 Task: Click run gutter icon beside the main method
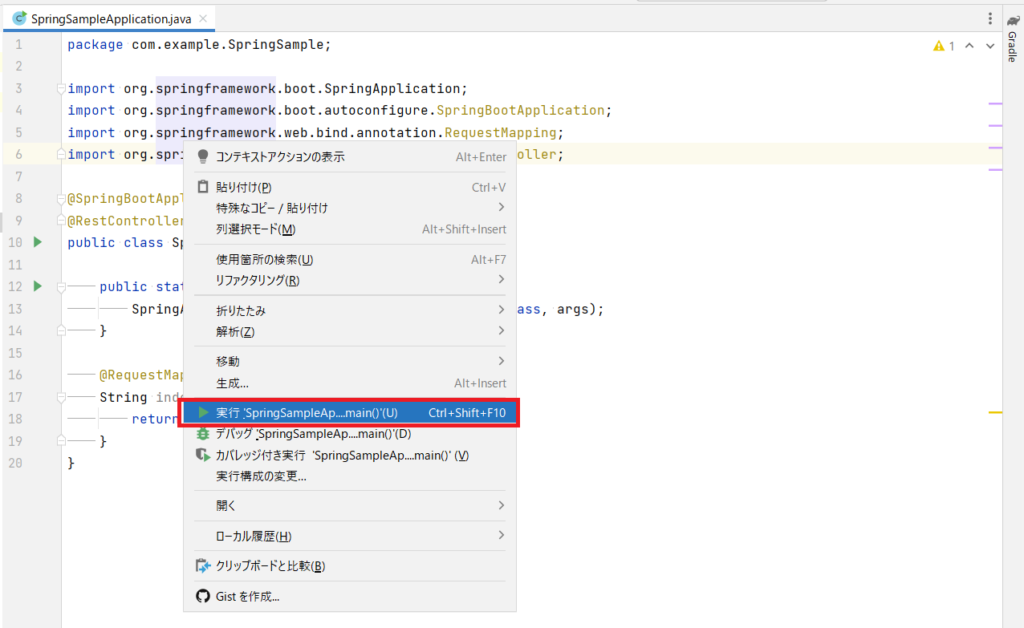[37, 286]
